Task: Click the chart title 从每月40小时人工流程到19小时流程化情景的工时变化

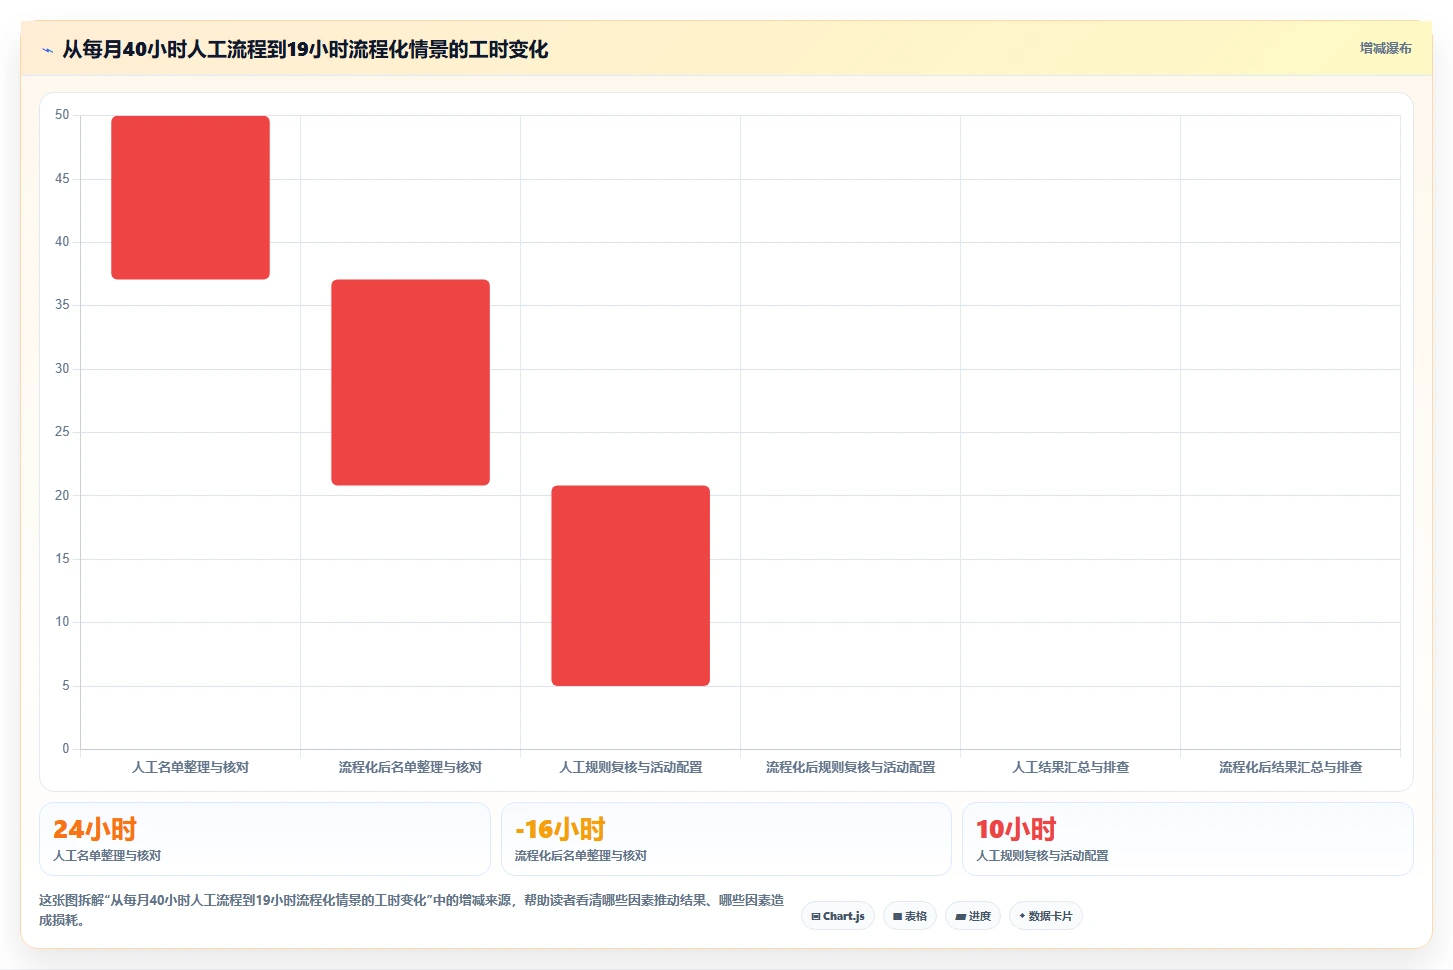Action: [x=305, y=49]
